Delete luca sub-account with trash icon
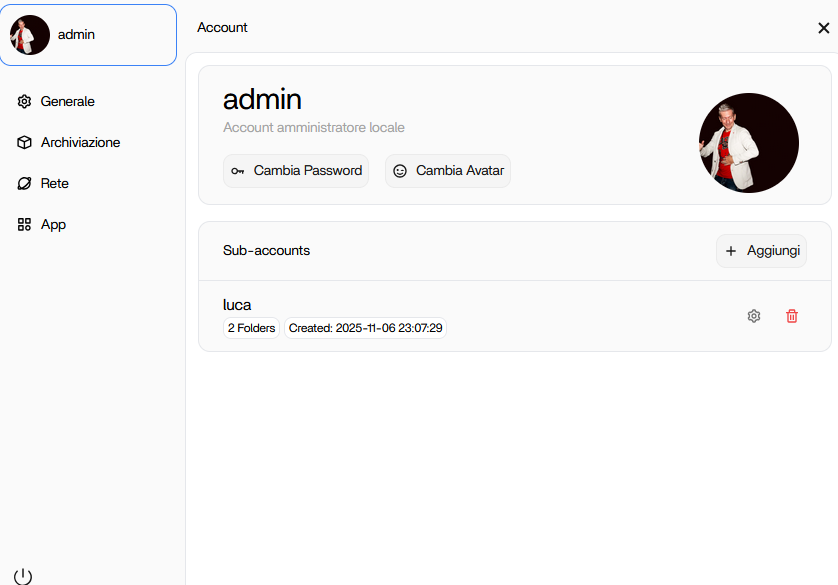The width and height of the screenshot is (838, 585). pos(792,316)
